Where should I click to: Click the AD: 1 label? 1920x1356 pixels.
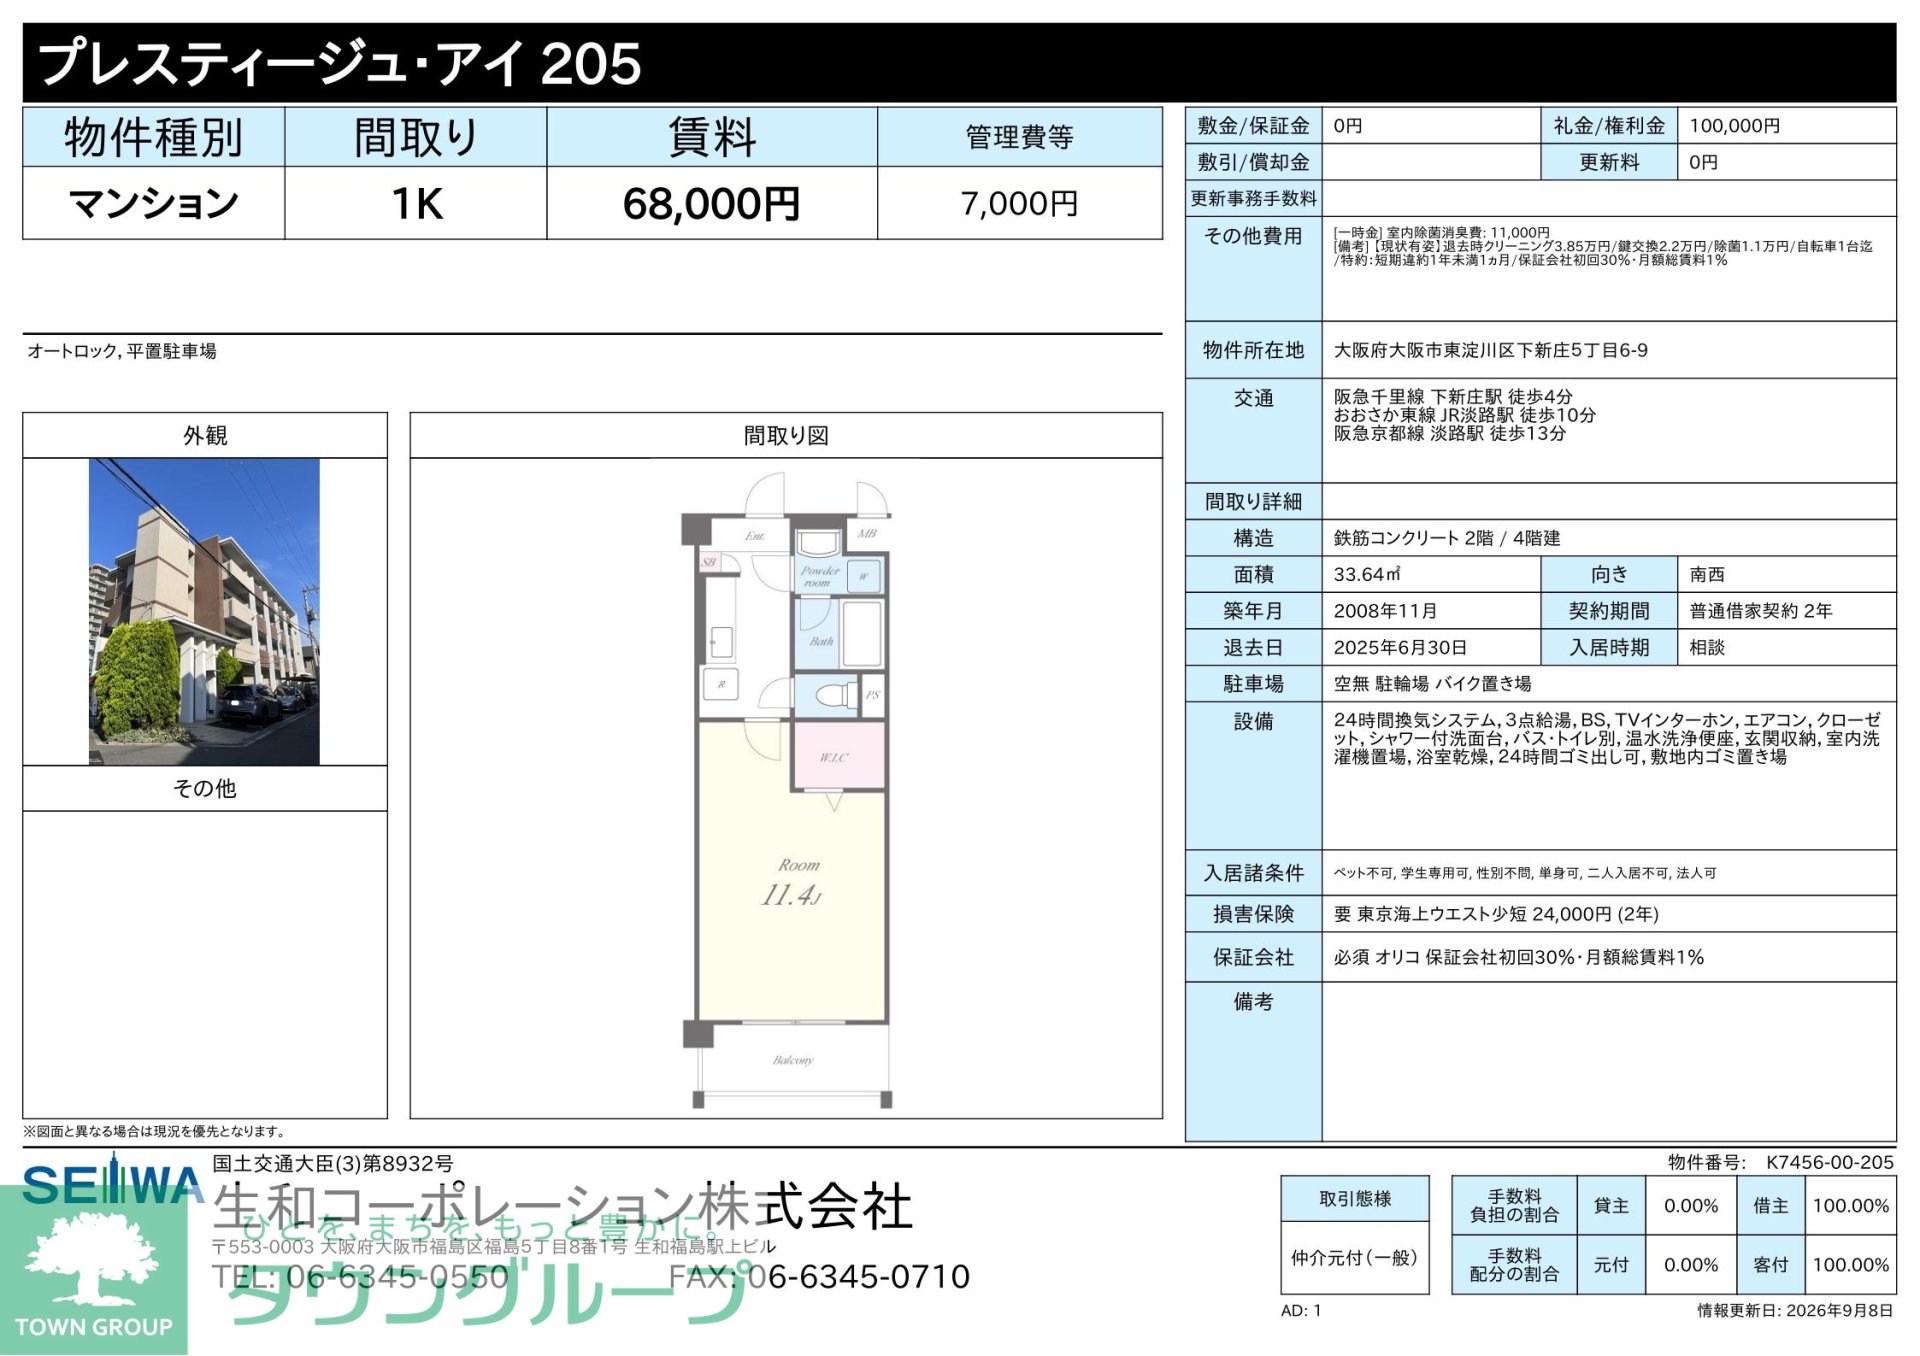[x=1301, y=1310]
